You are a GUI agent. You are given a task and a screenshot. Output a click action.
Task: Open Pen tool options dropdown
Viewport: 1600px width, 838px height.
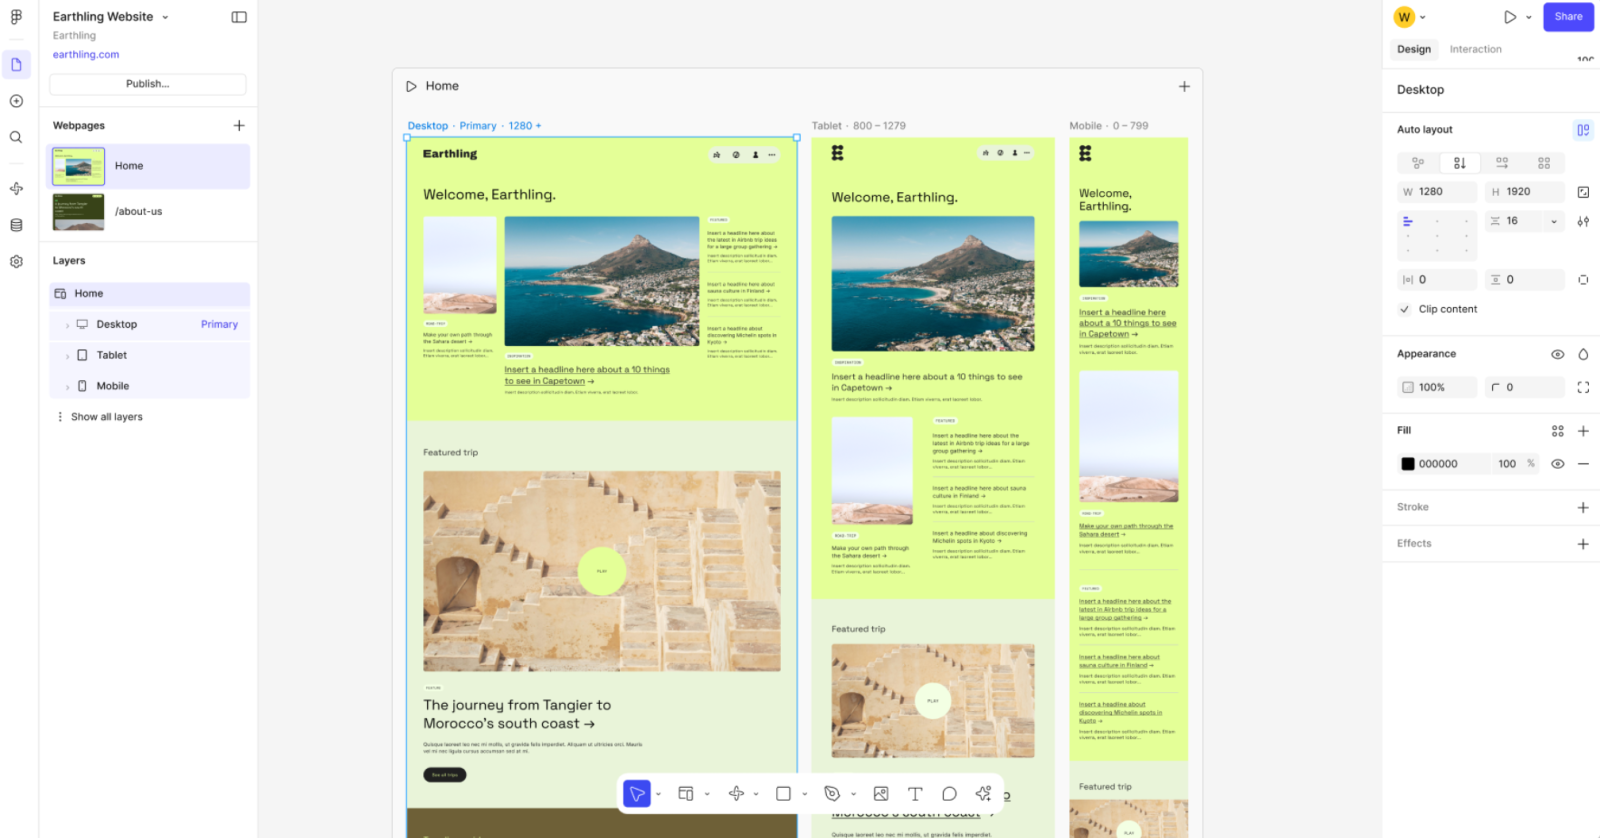[853, 794]
